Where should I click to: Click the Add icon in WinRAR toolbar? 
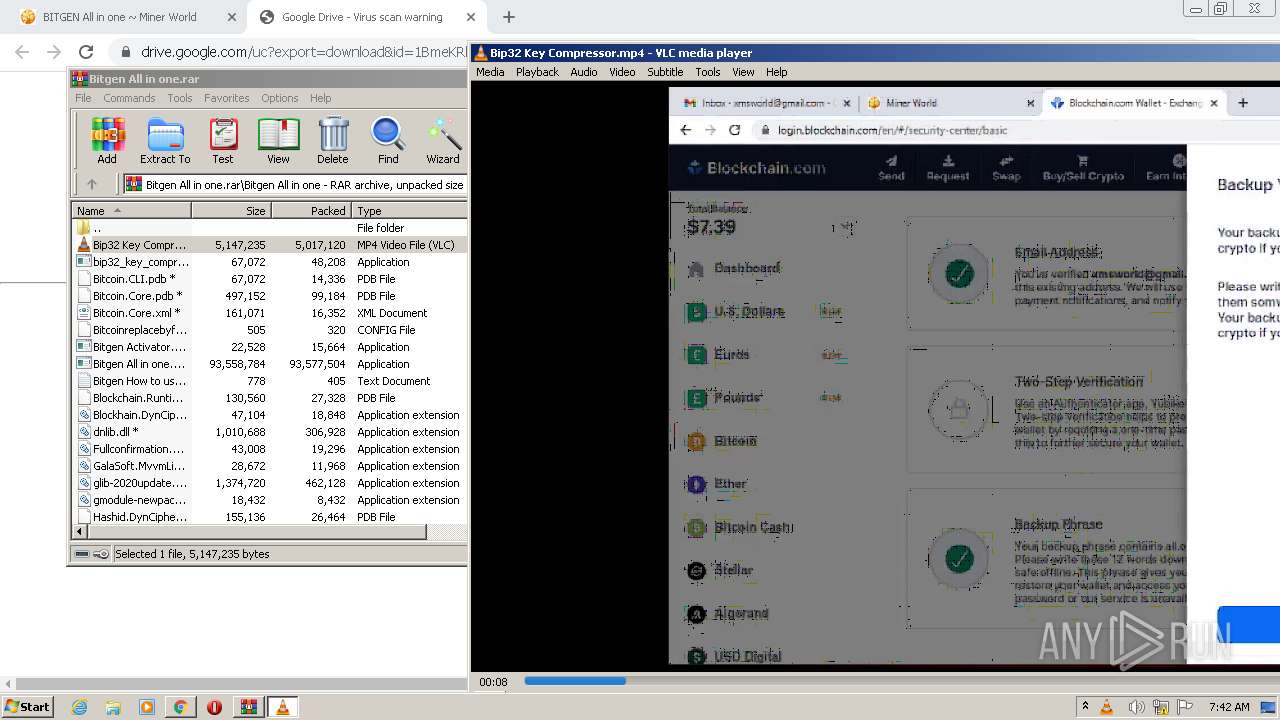tap(107, 141)
